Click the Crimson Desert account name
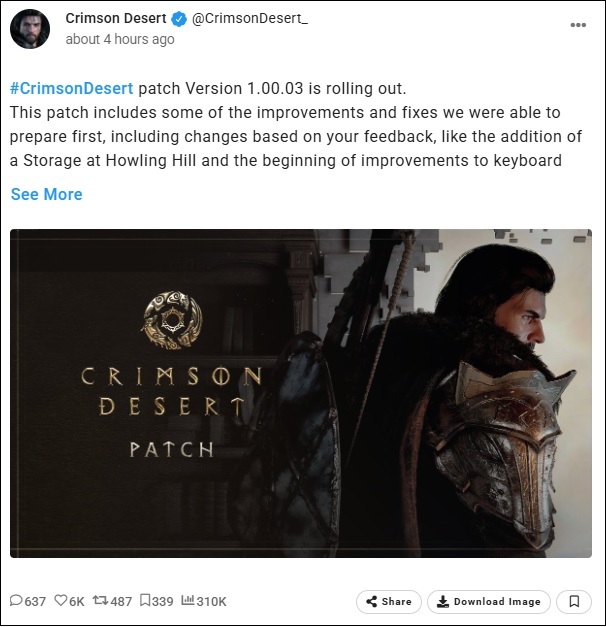This screenshot has height=627, width=606. (x=116, y=18)
